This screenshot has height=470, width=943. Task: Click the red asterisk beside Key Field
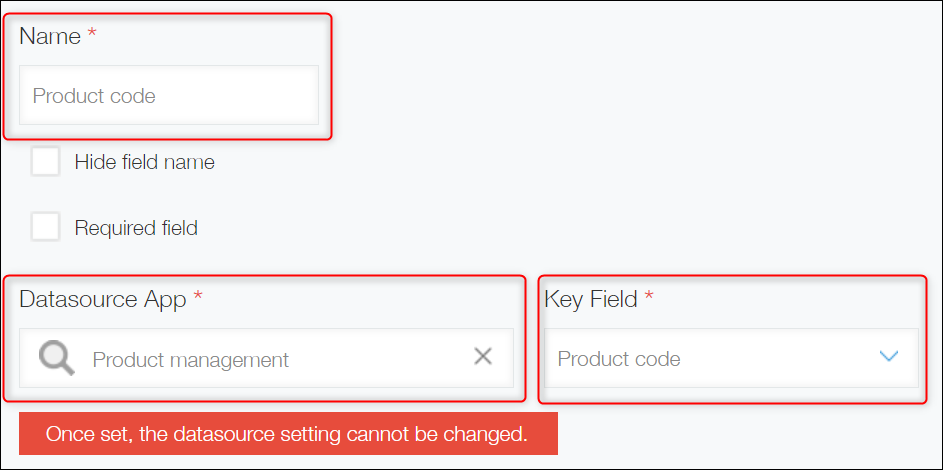649,298
